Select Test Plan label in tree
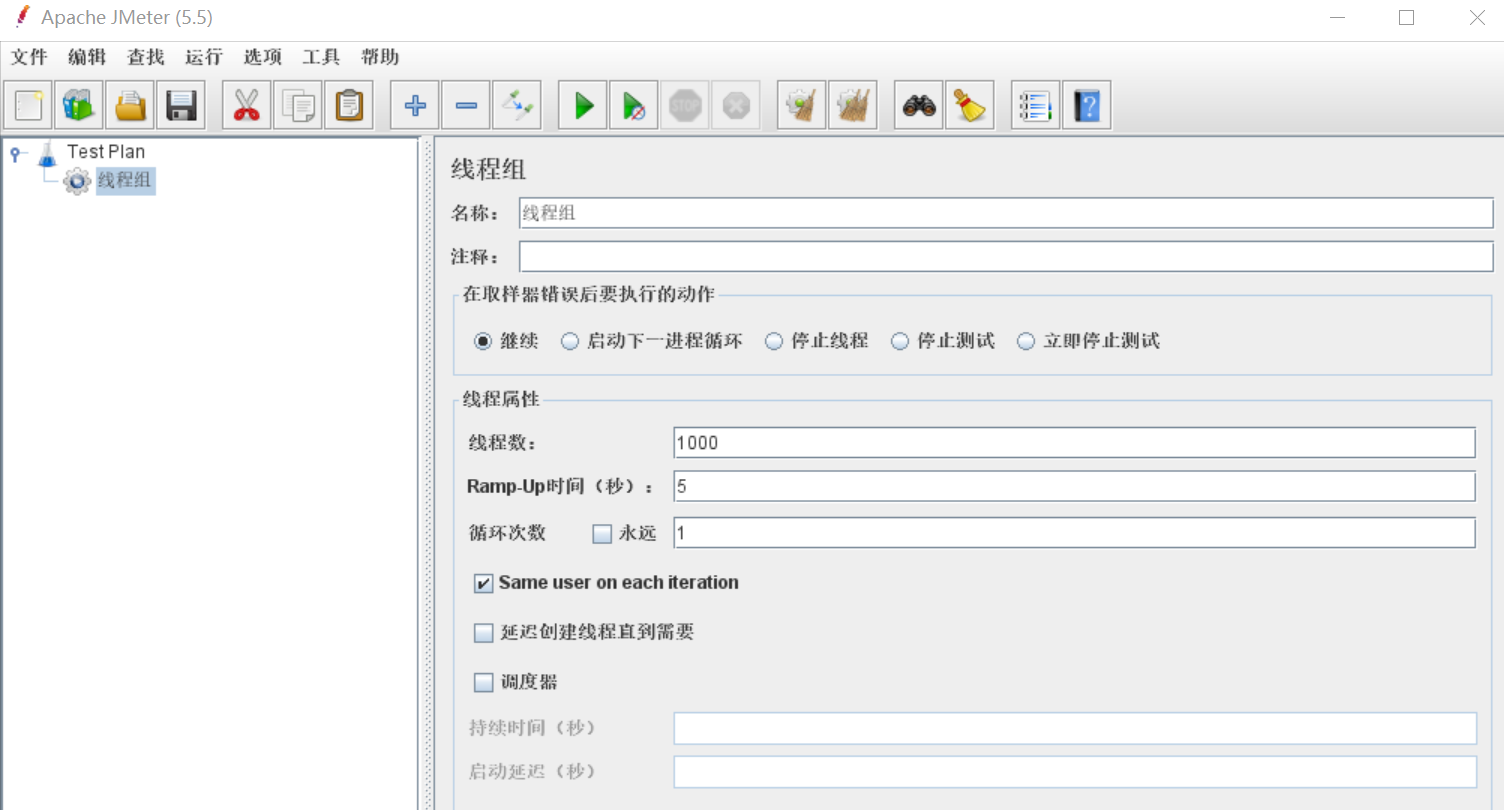 tap(106, 152)
